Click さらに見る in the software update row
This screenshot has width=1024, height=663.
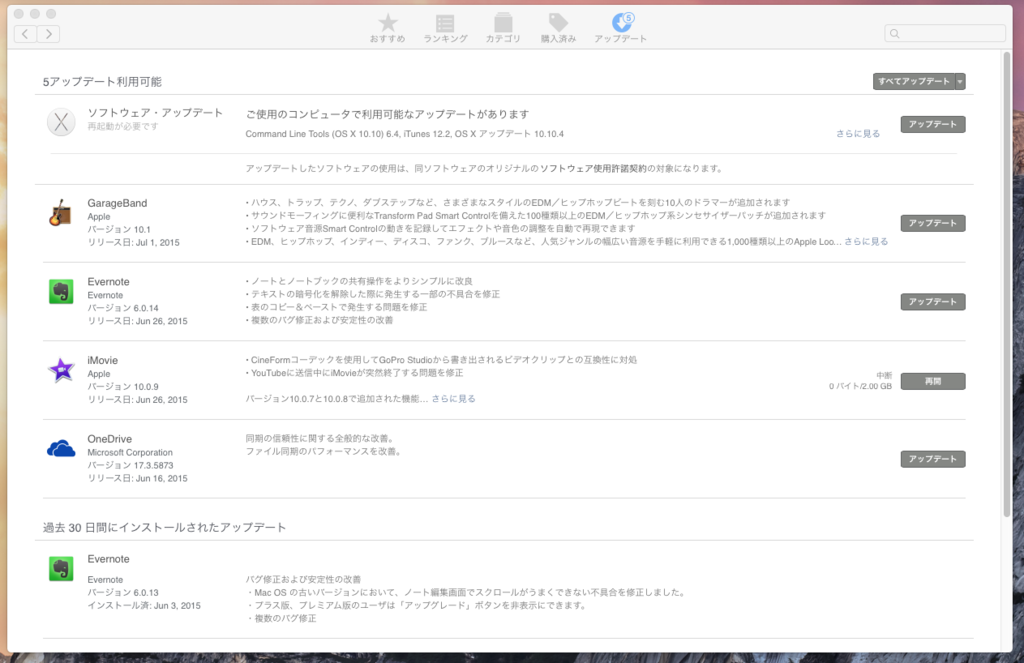[858, 134]
